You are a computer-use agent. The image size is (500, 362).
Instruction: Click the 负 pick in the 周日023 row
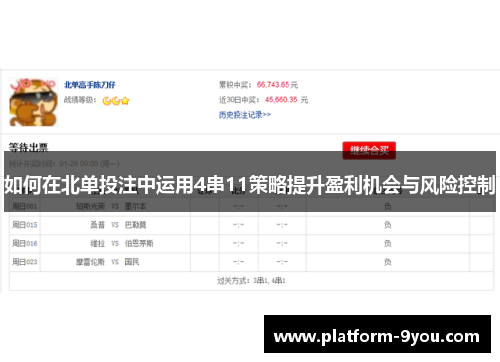pos(387,262)
